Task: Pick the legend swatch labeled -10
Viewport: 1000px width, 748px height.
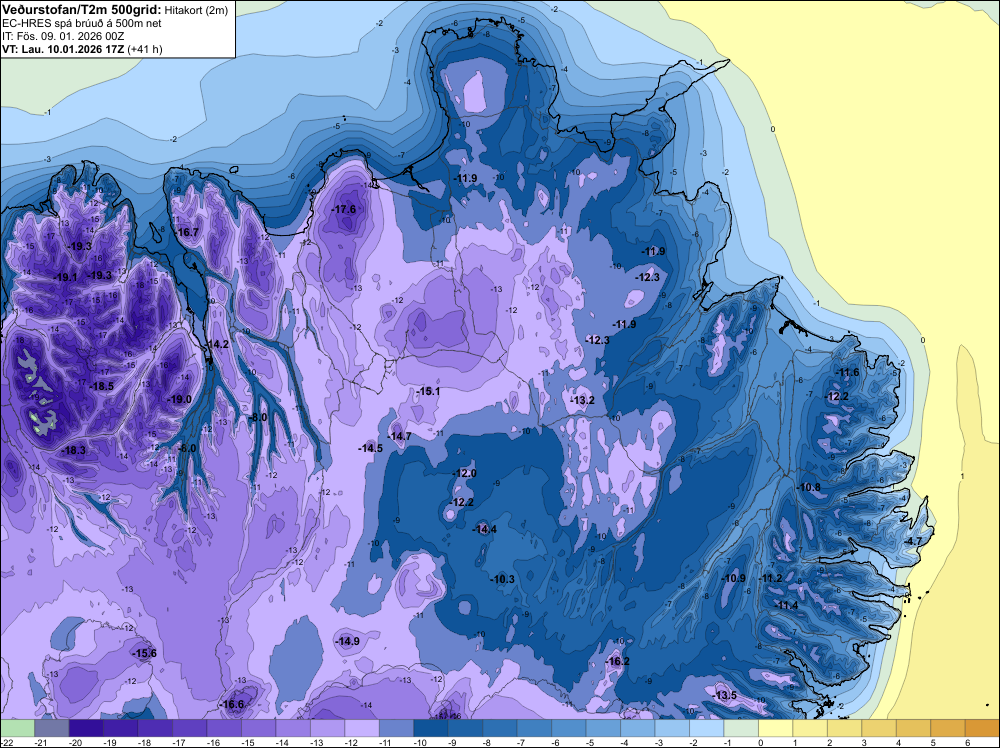Action: 430,728
